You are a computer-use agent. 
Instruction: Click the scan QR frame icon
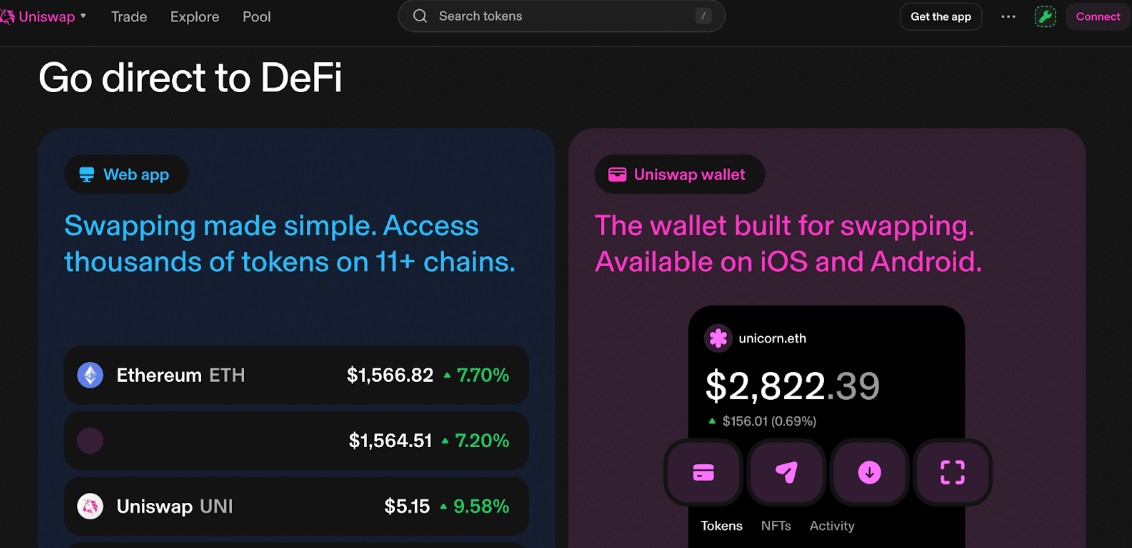click(952, 472)
